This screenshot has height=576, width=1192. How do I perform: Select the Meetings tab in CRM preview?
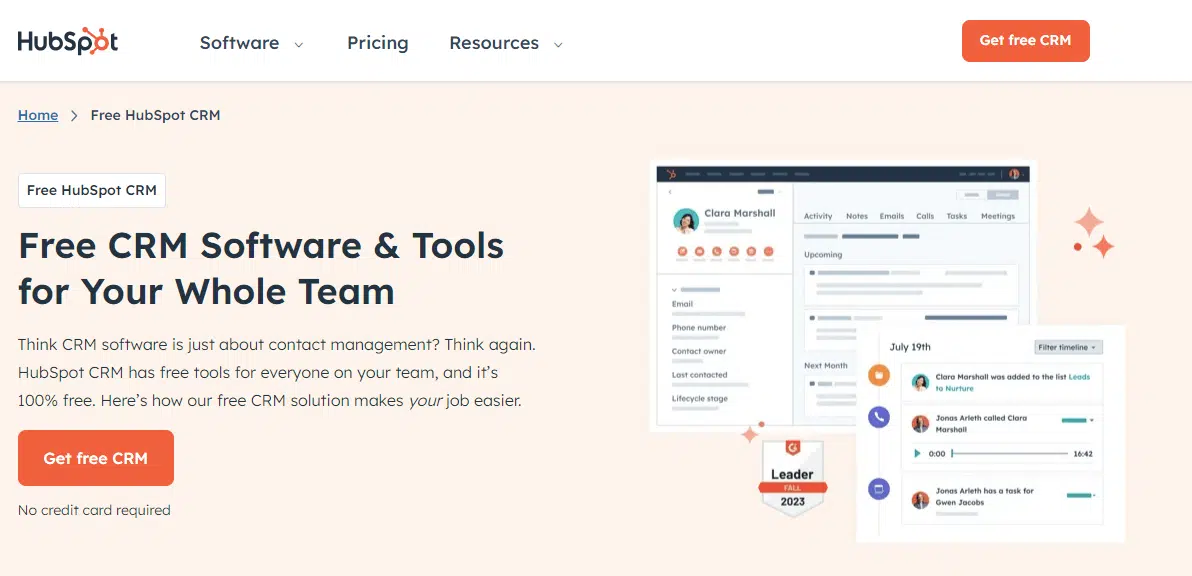coord(997,216)
